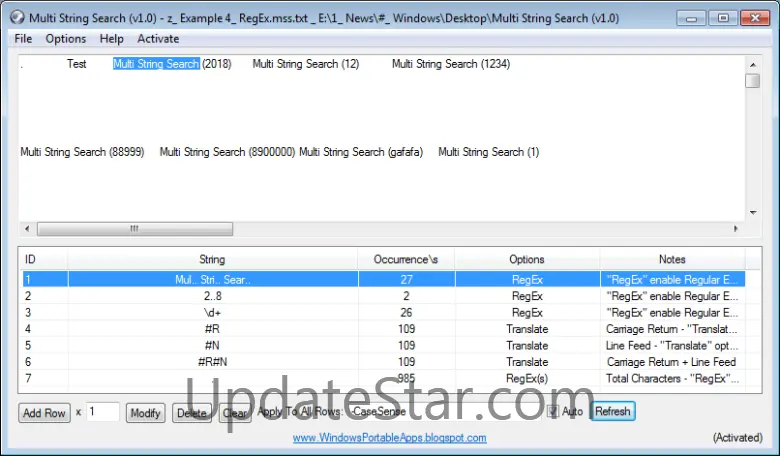This screenshot has height=456, width=780.
Task: Click the 'Total Characters' note cell
Action: click(672, 378)
